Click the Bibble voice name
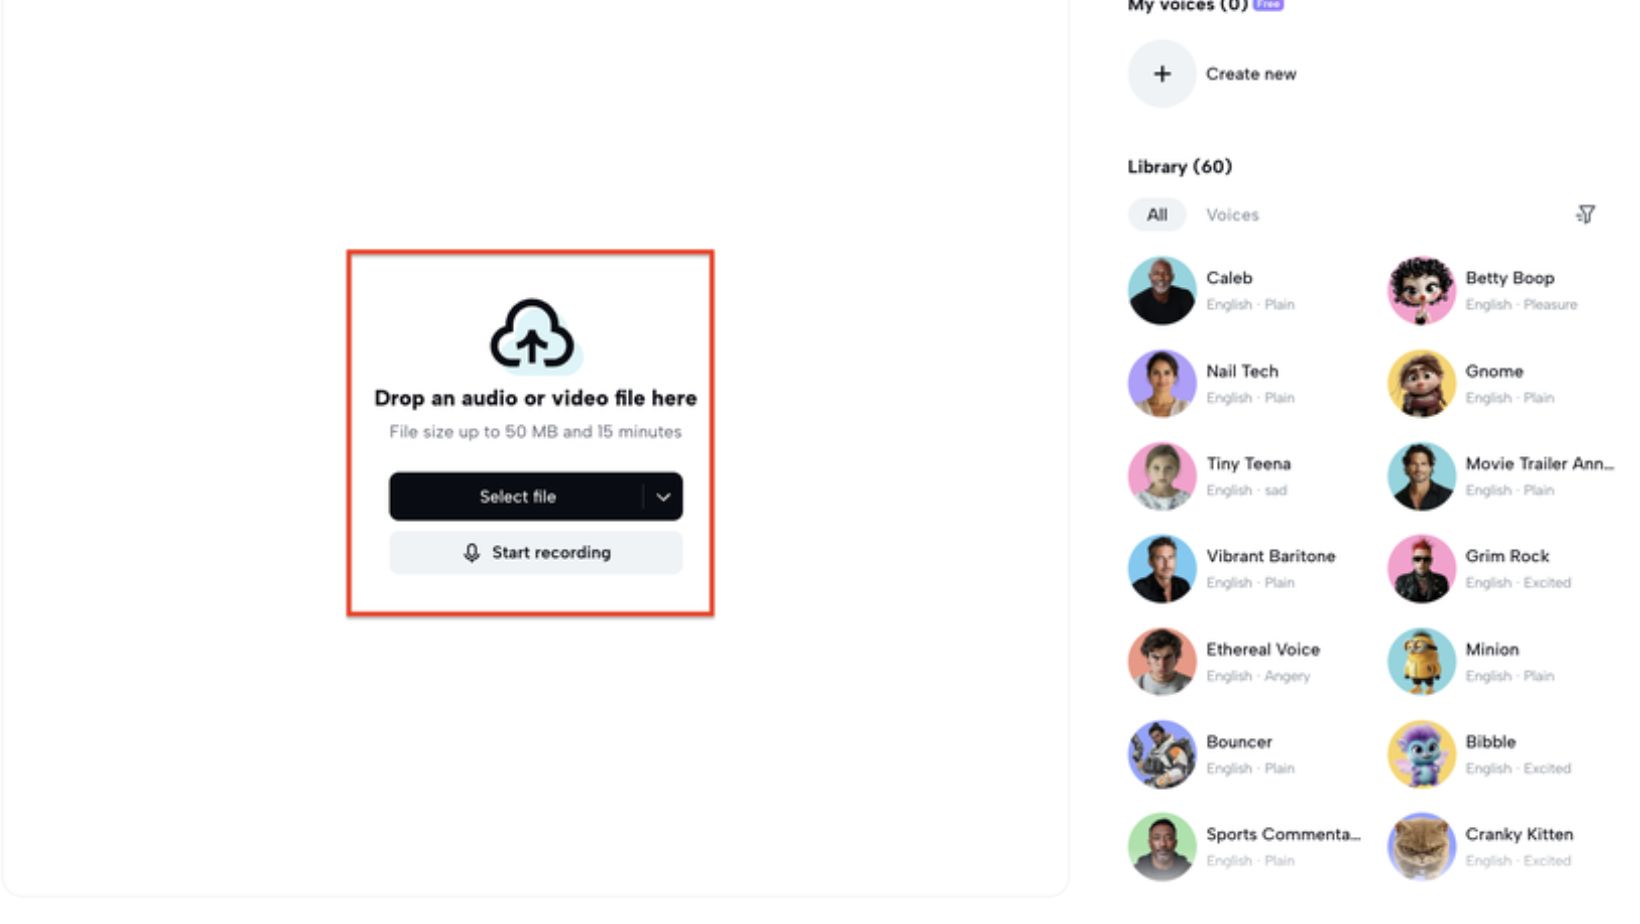Screen dimensions: 1640x924 pyautogui.click(x=1491, y=742)
